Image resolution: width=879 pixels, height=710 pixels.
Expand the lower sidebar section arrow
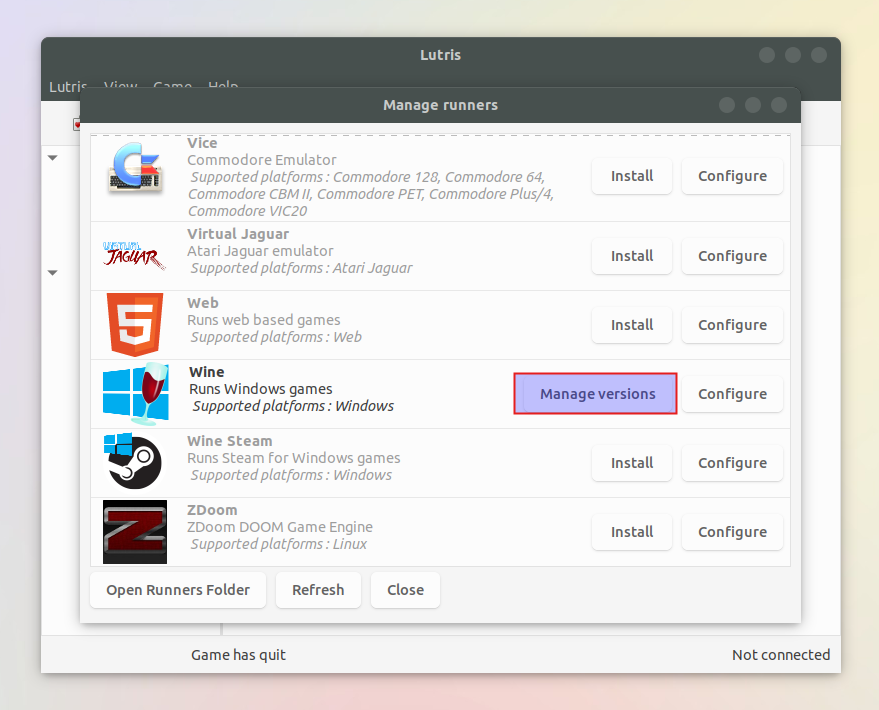pyautogui.click(x=52, y=272)
